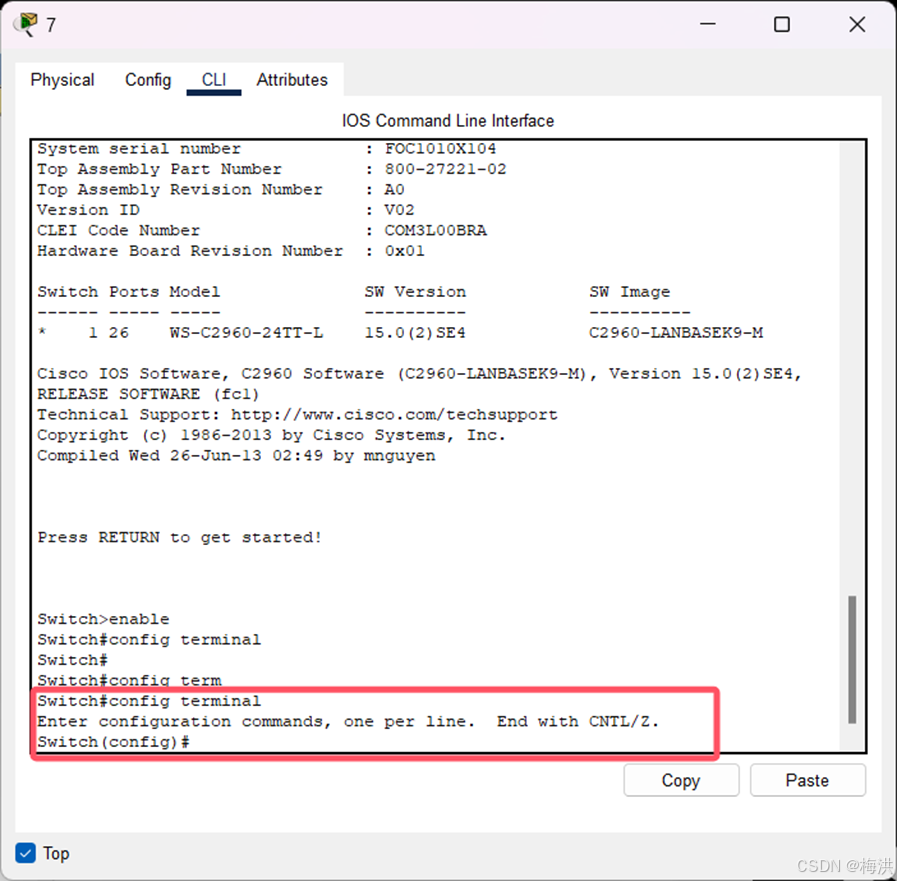Minimize the device window
The width and height of the screenshot is (897, 881).
coord(708,24)
